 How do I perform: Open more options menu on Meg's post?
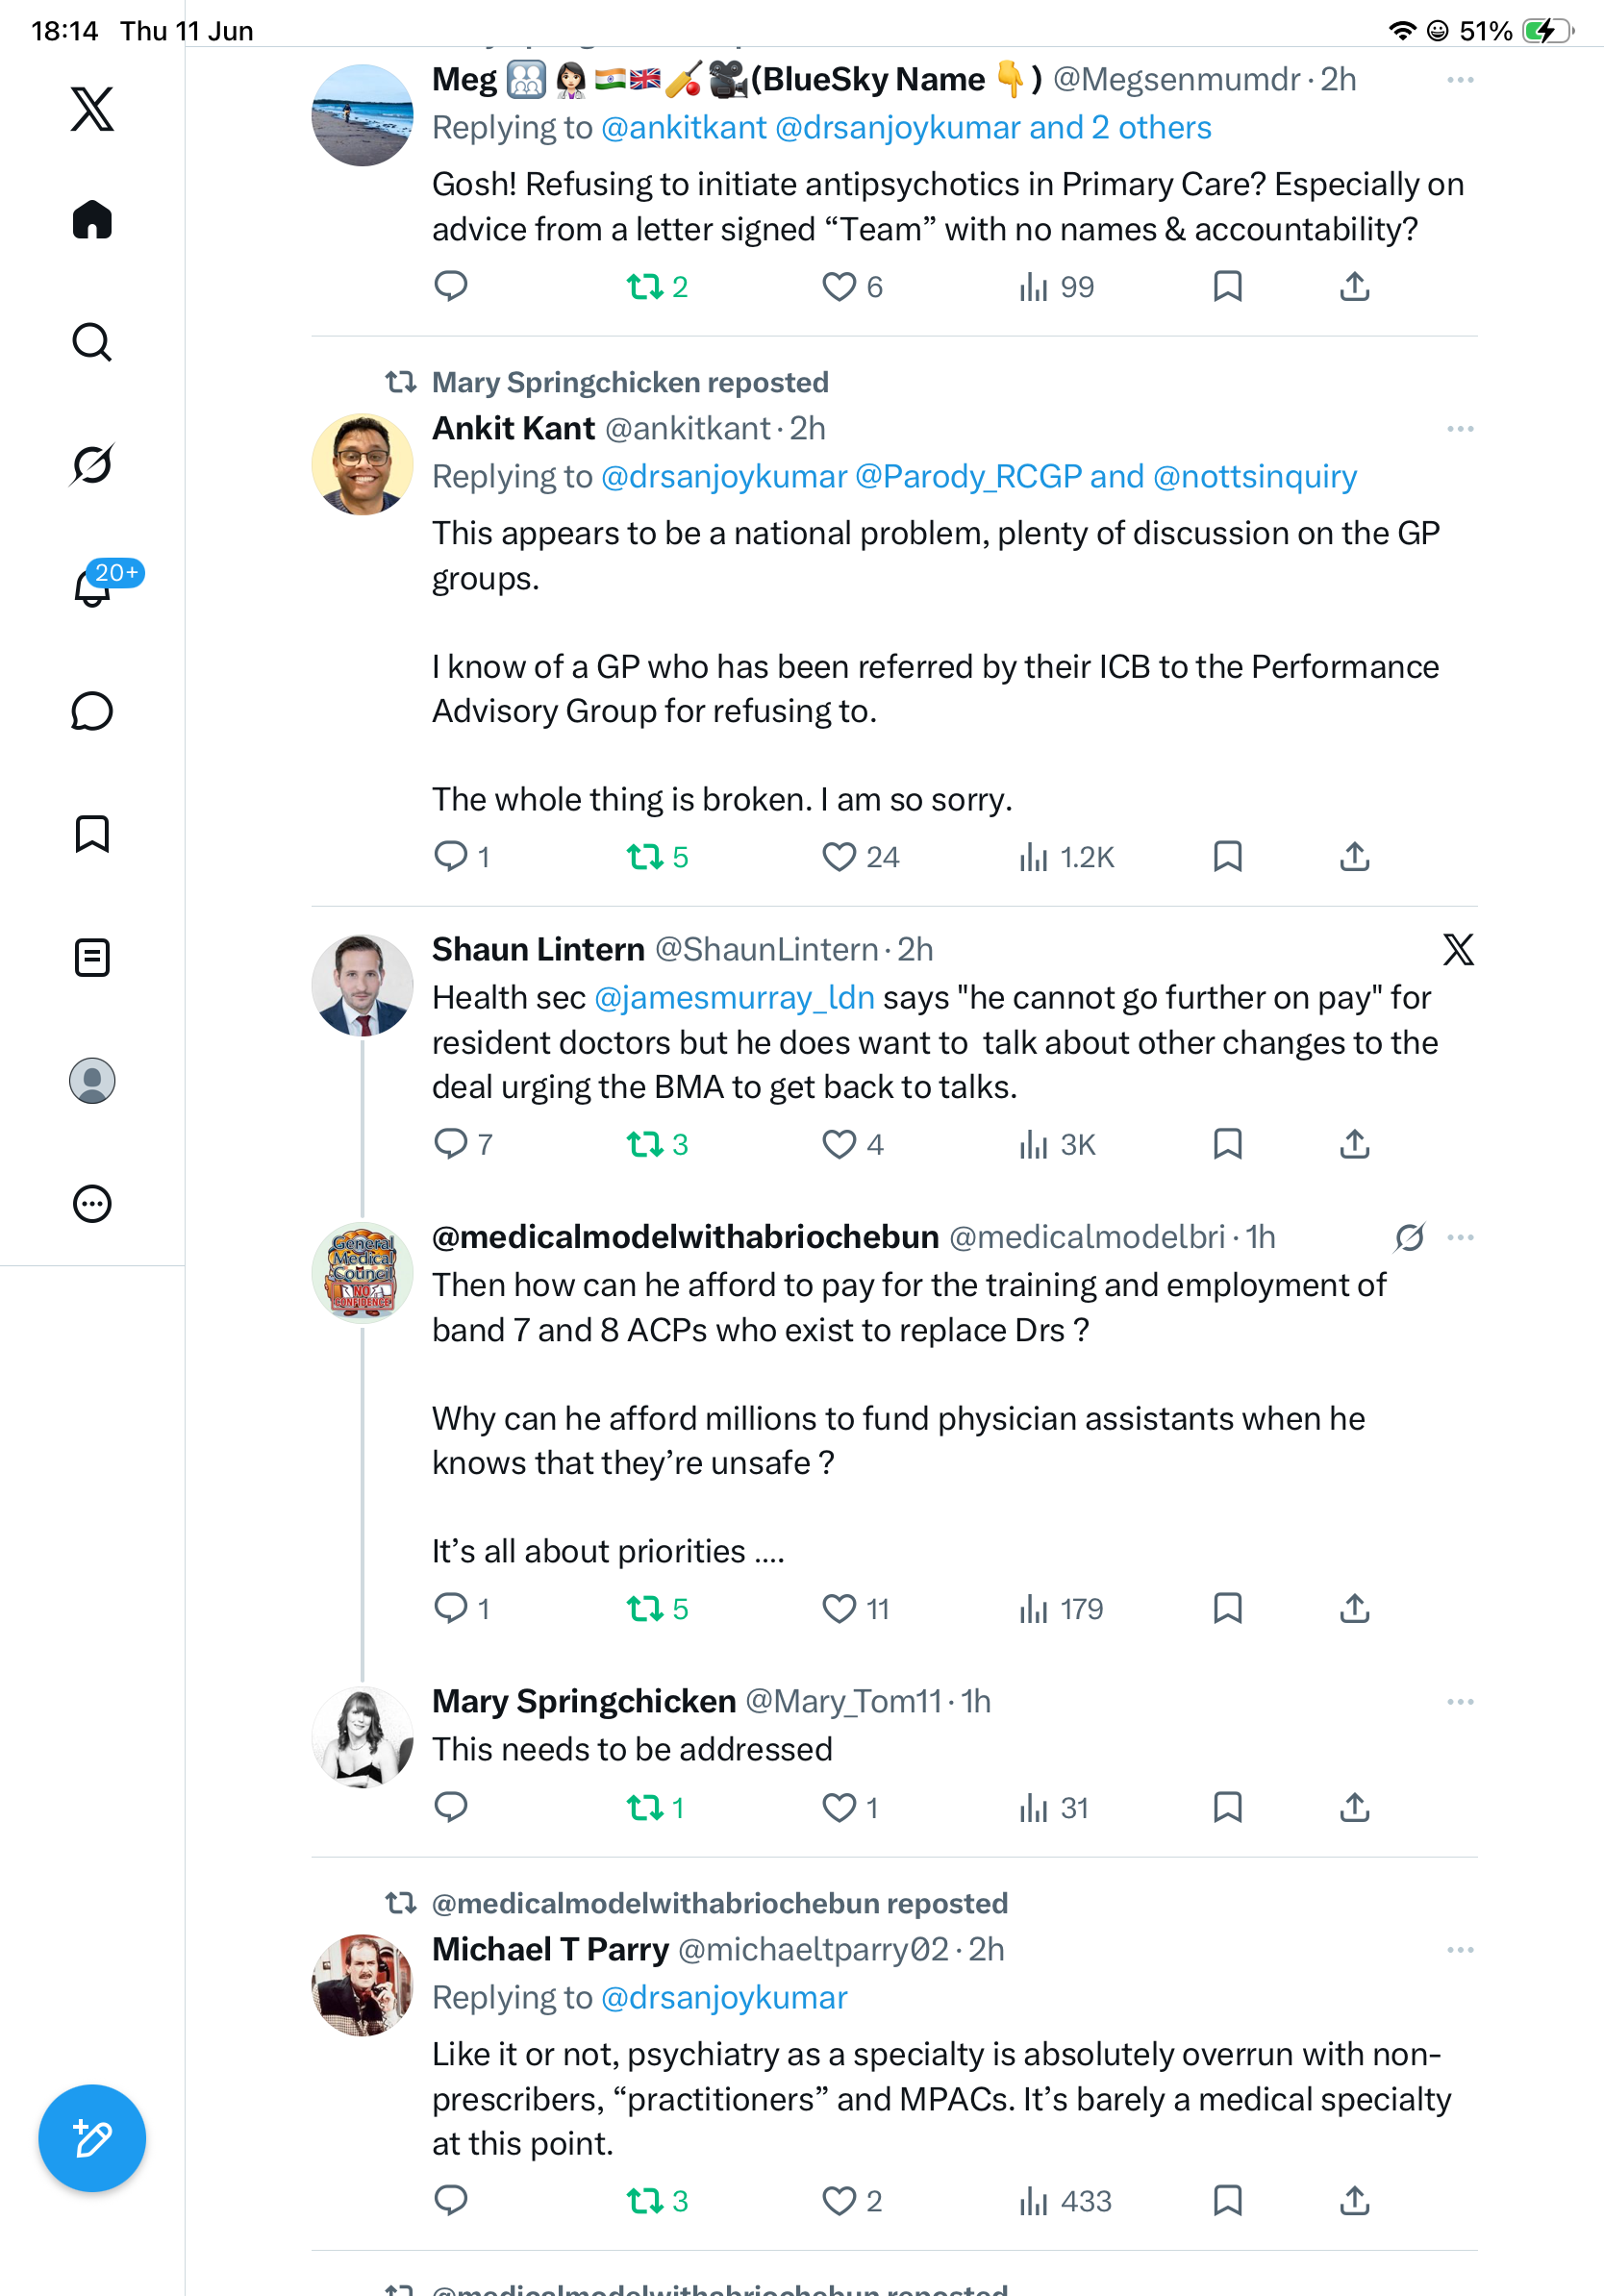(x=1459, y=80)
